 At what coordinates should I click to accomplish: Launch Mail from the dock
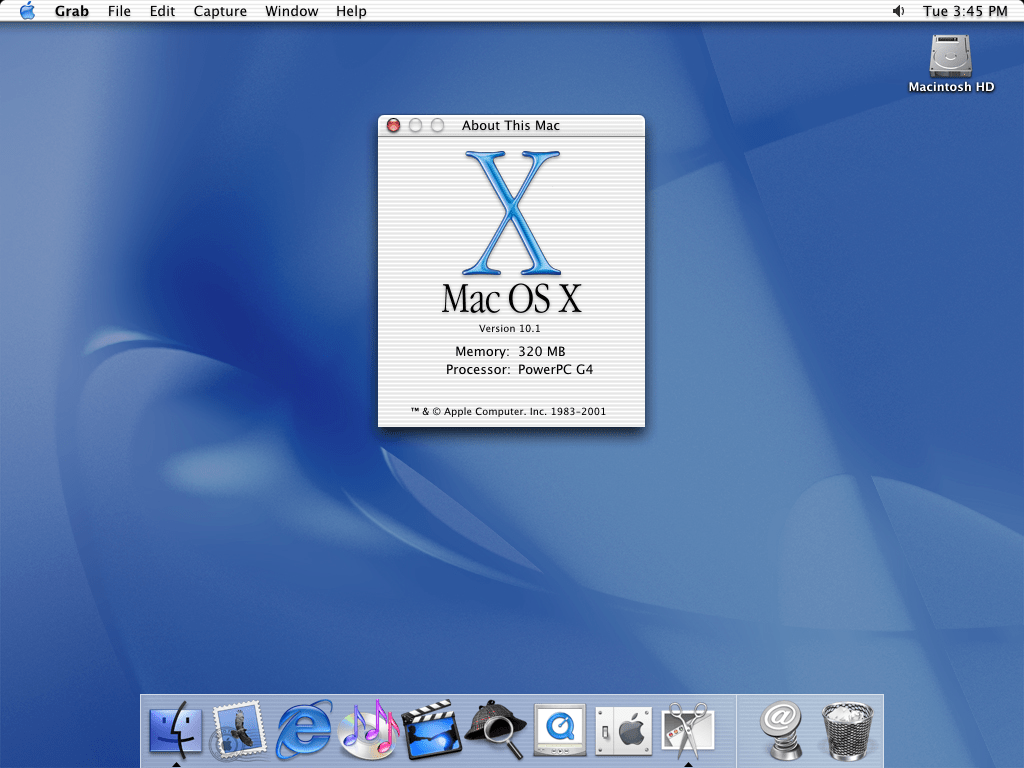(238, 732)
